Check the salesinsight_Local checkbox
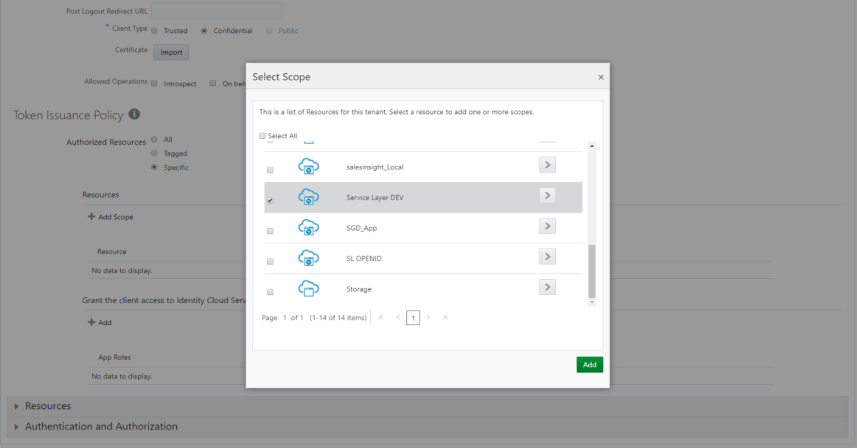 click(x=270, y=170)
